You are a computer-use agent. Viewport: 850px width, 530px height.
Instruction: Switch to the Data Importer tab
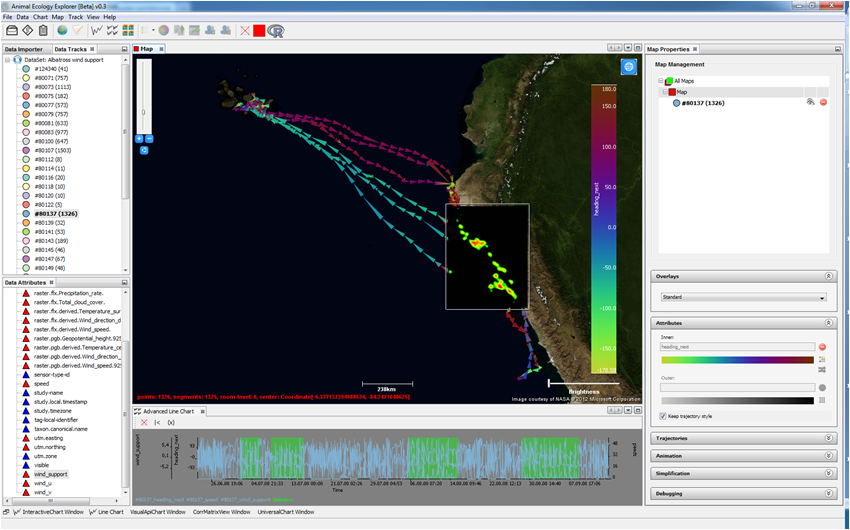coord(23,49)
